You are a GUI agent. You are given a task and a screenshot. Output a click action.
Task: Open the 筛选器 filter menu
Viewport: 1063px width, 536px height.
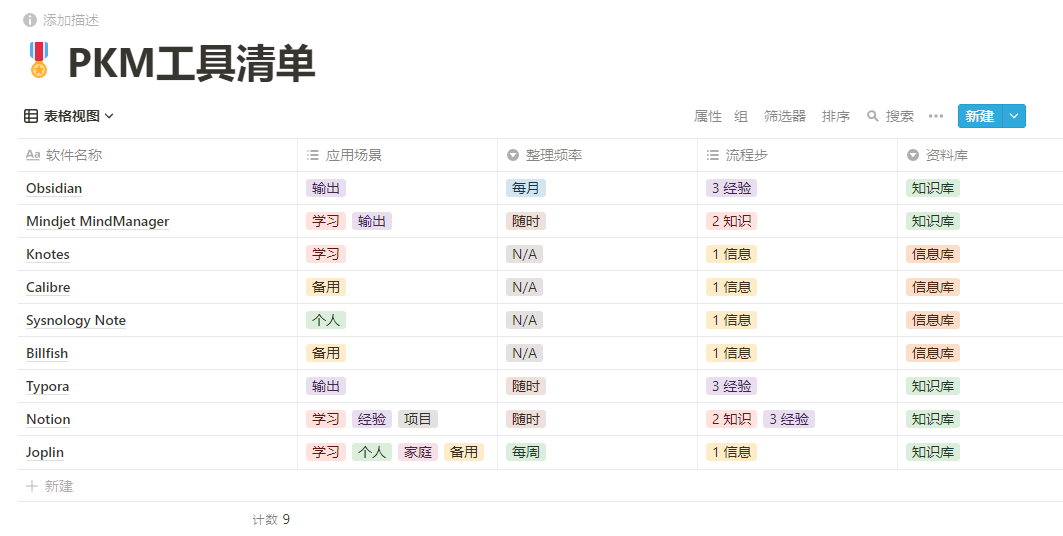pos(784,117)
